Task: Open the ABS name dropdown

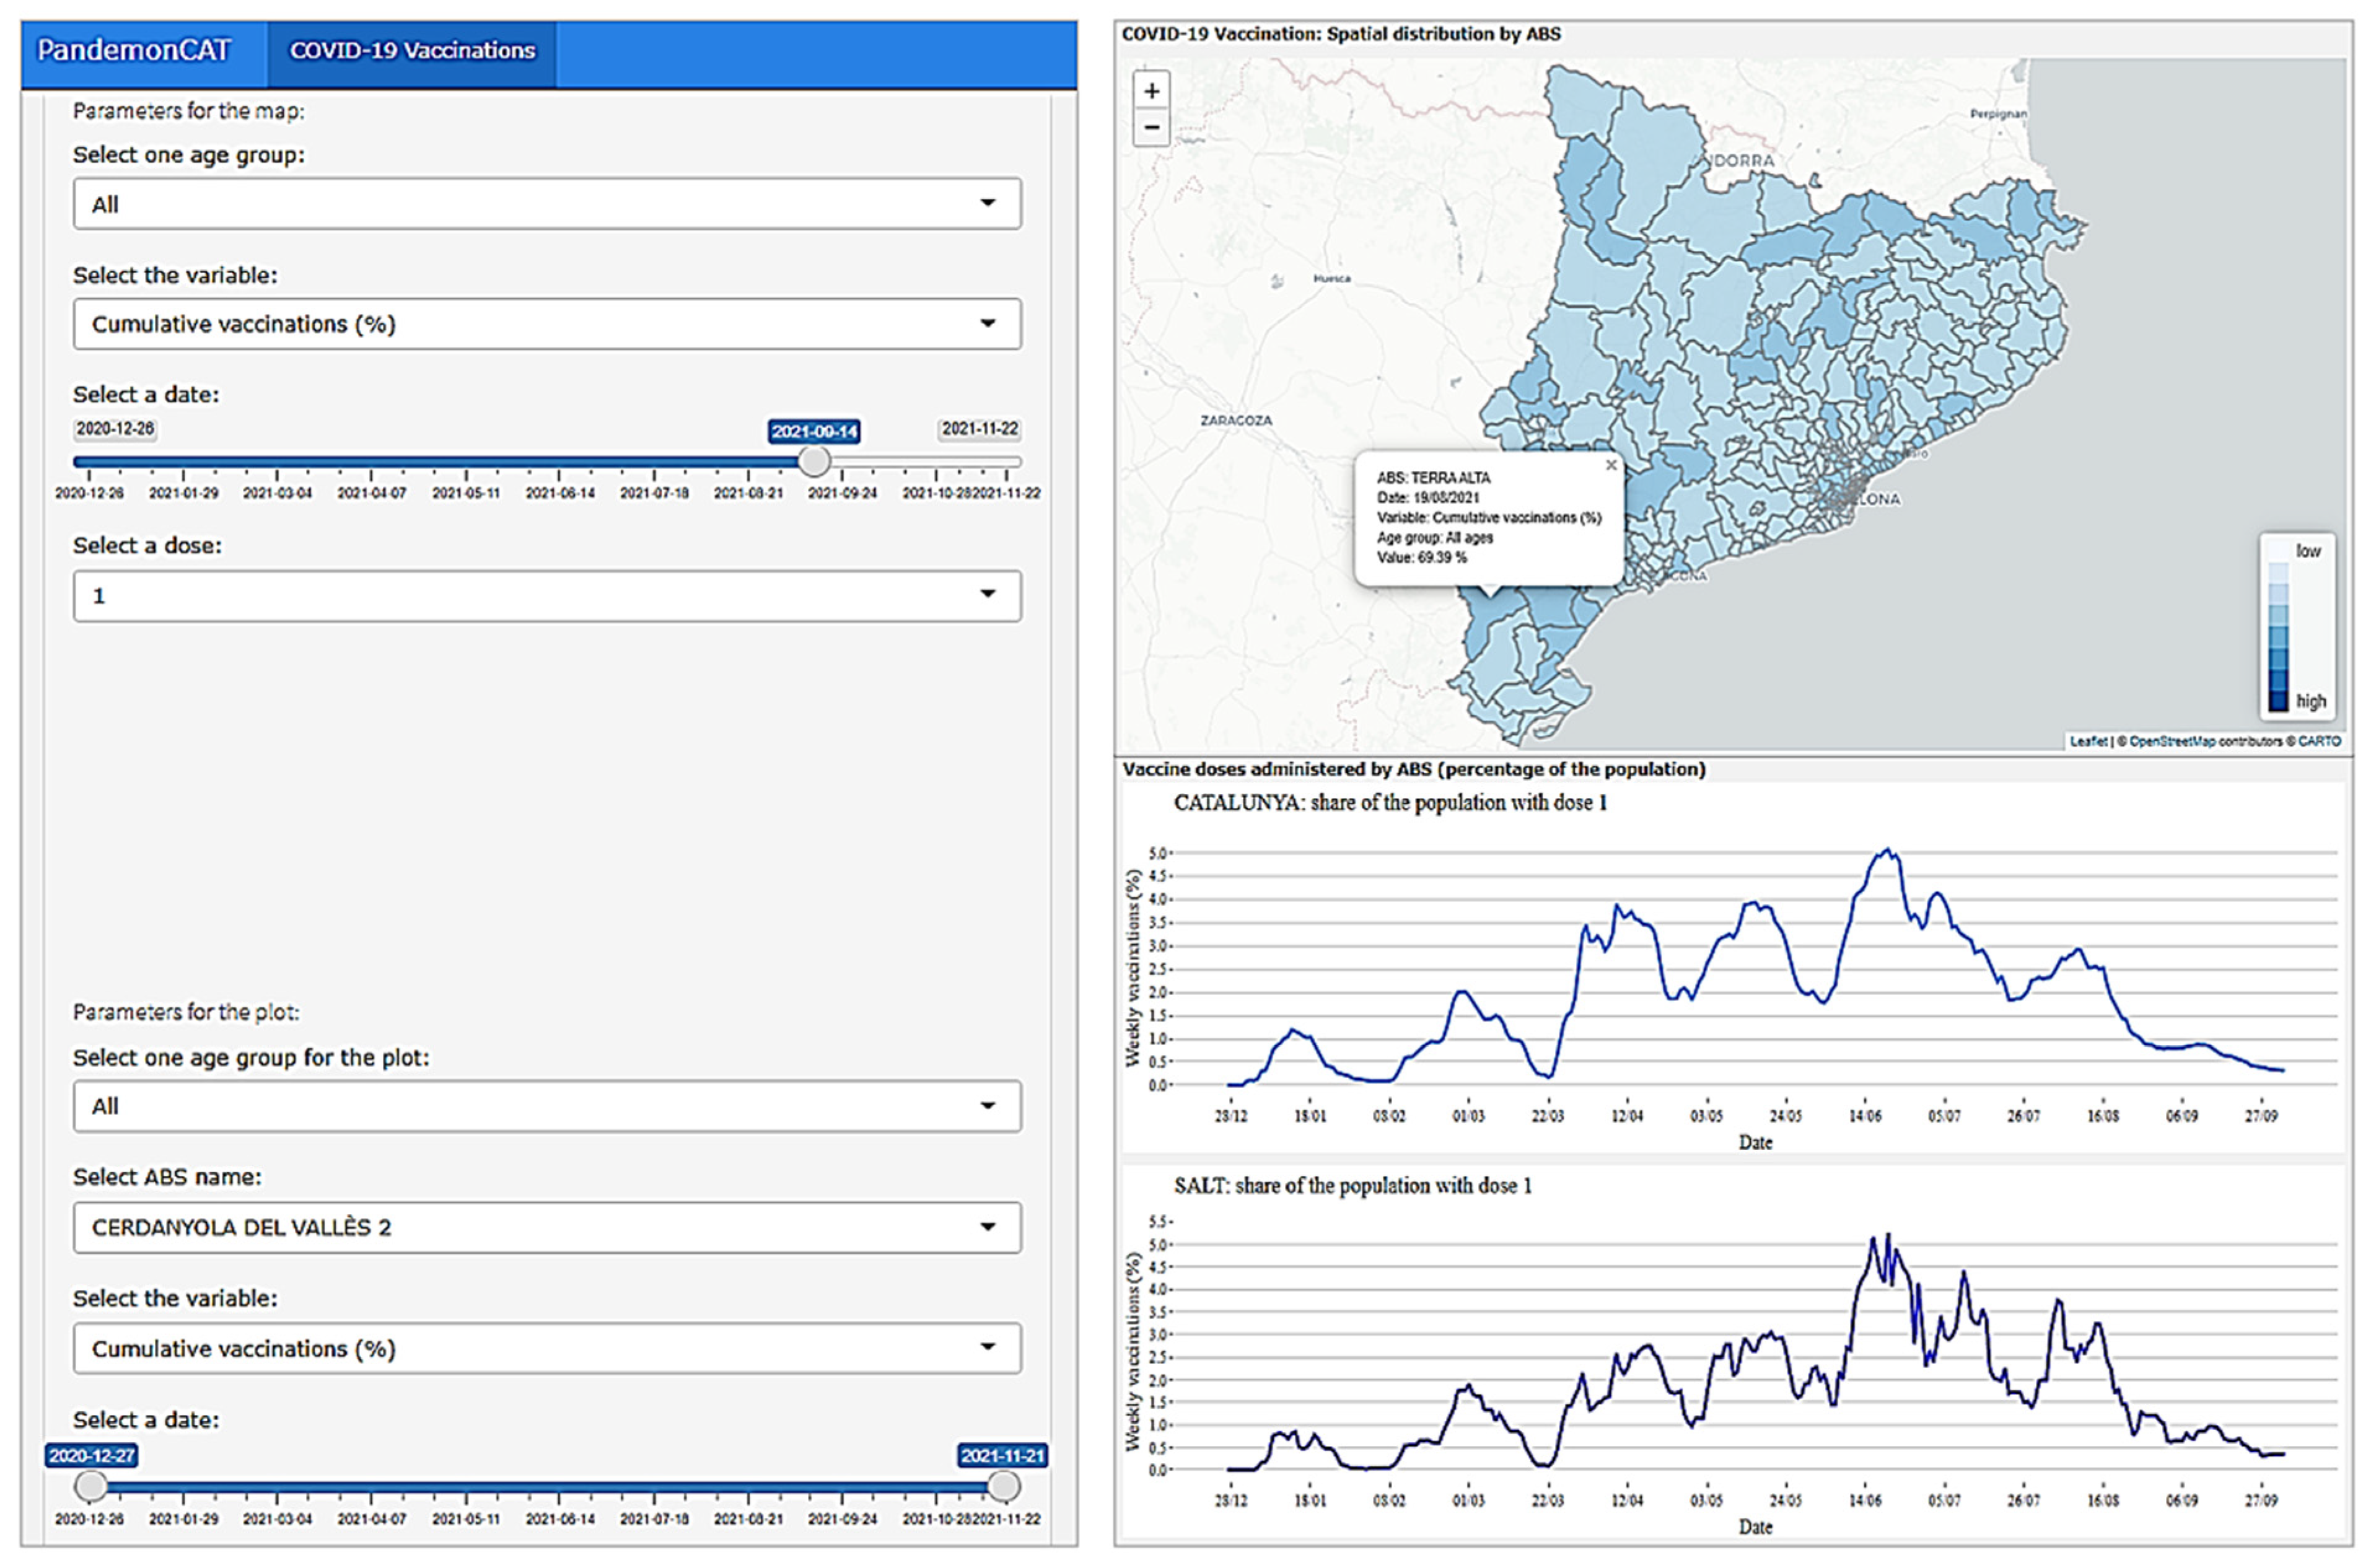Action: [546, 1227]
